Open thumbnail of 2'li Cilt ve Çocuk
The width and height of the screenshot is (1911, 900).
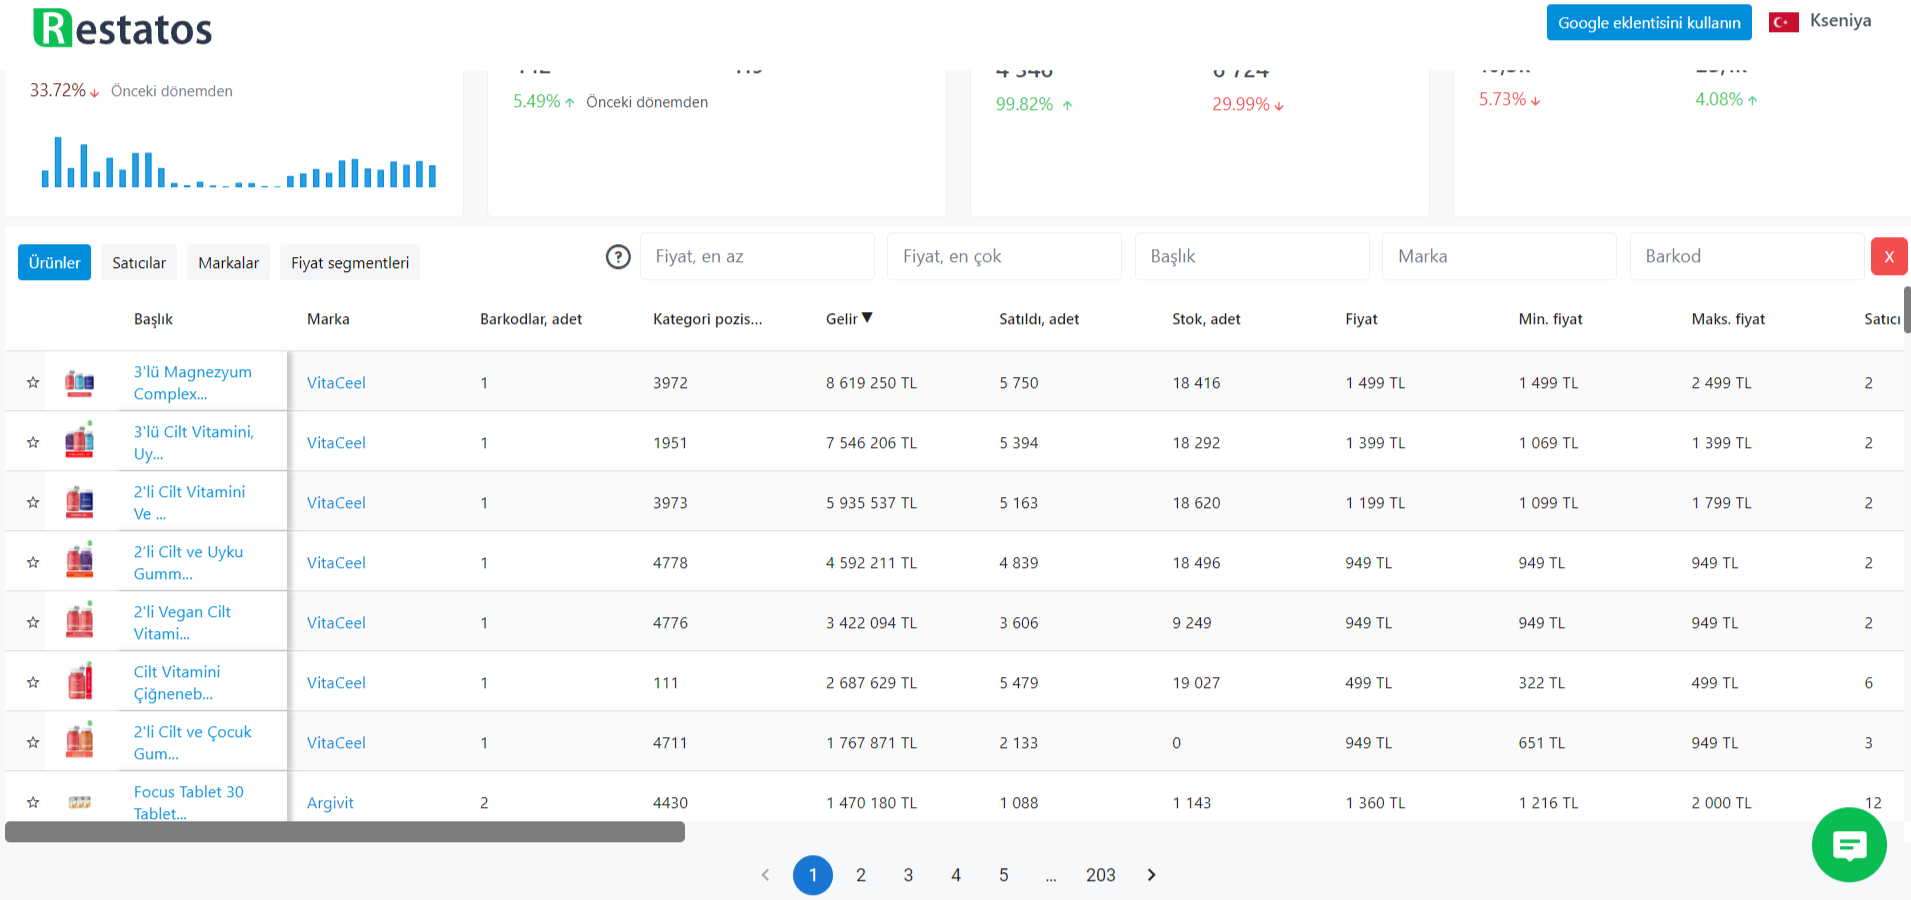pyautogui.click(x=80, y=741)
